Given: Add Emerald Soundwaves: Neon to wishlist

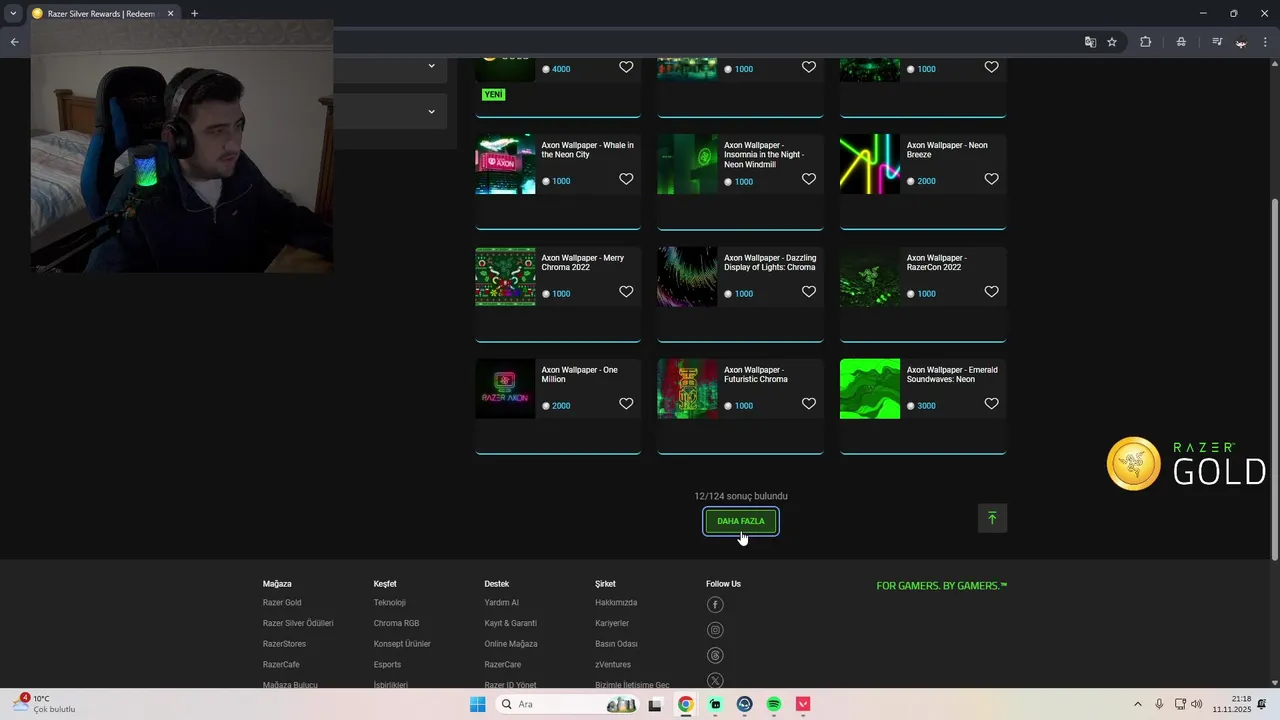Looking at the screenshot, I should click(992, 404).
